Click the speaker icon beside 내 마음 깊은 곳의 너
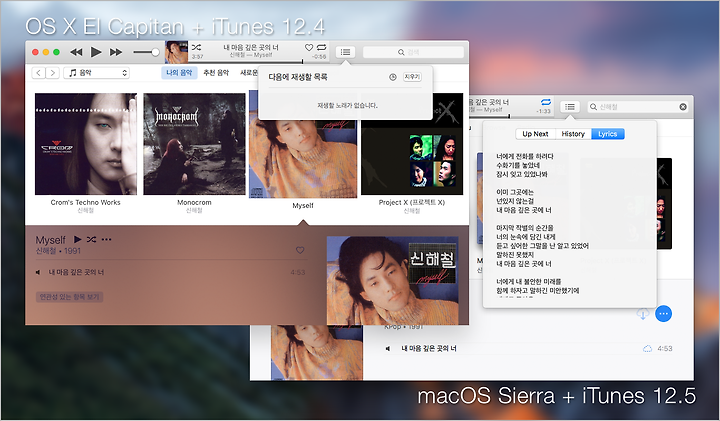 tap(38, 272)
